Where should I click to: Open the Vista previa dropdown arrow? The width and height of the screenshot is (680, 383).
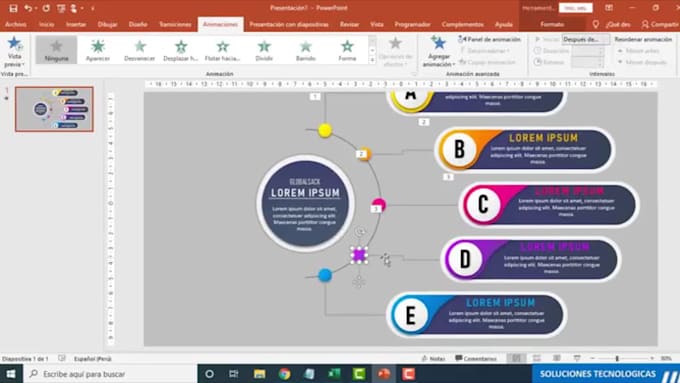pos(23,64)
